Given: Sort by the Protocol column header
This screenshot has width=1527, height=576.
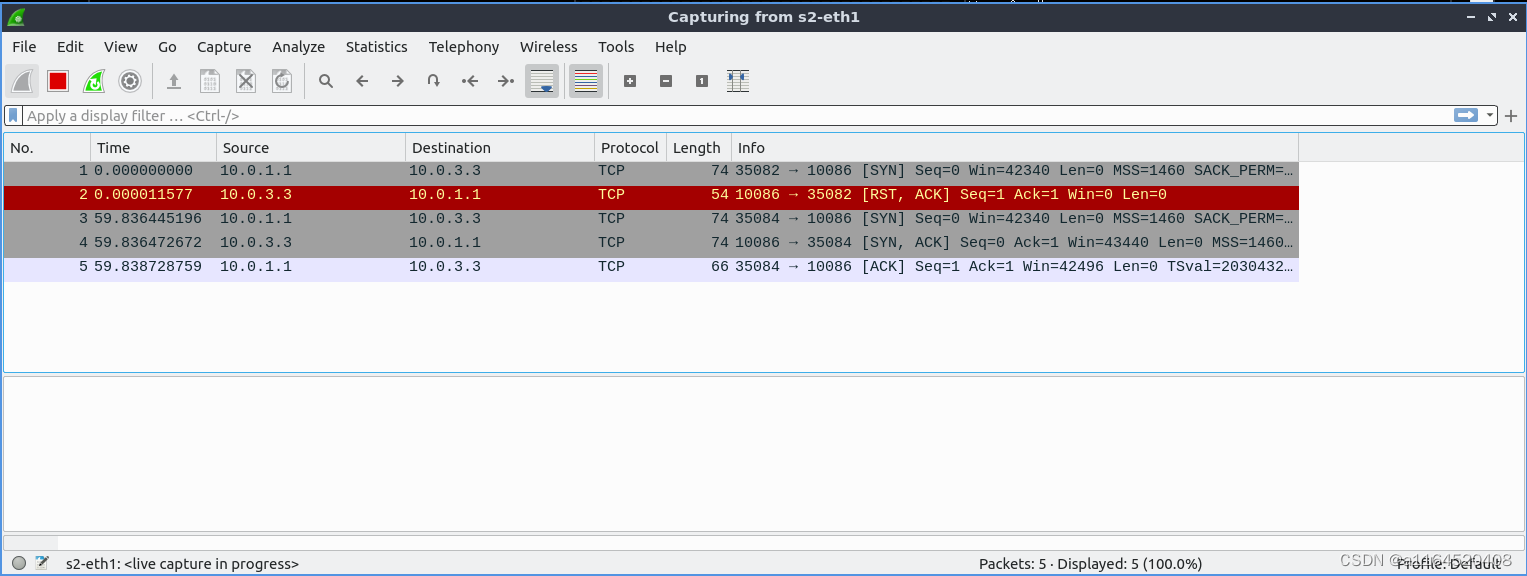Looking at the screenshot, I should pos(630,148).
